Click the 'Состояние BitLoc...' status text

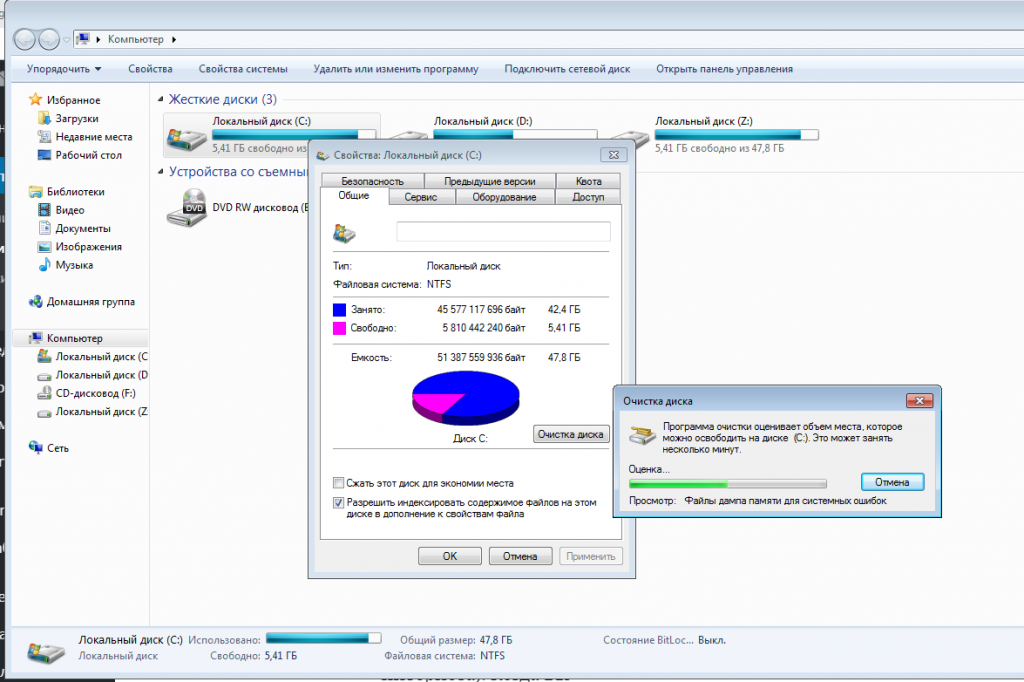pyautogui.click(x=648, y=640)
